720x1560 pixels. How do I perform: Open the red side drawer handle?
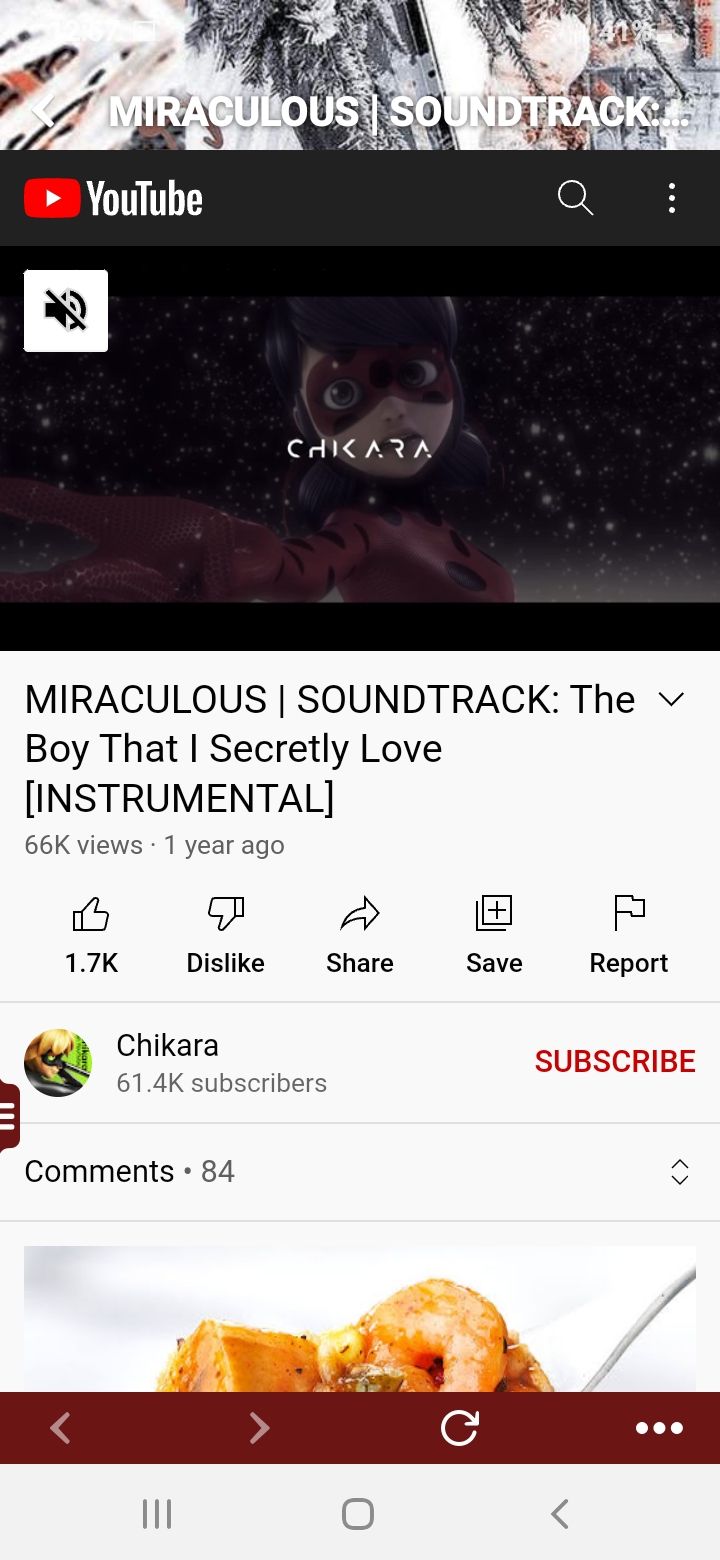click(9, 1114)
